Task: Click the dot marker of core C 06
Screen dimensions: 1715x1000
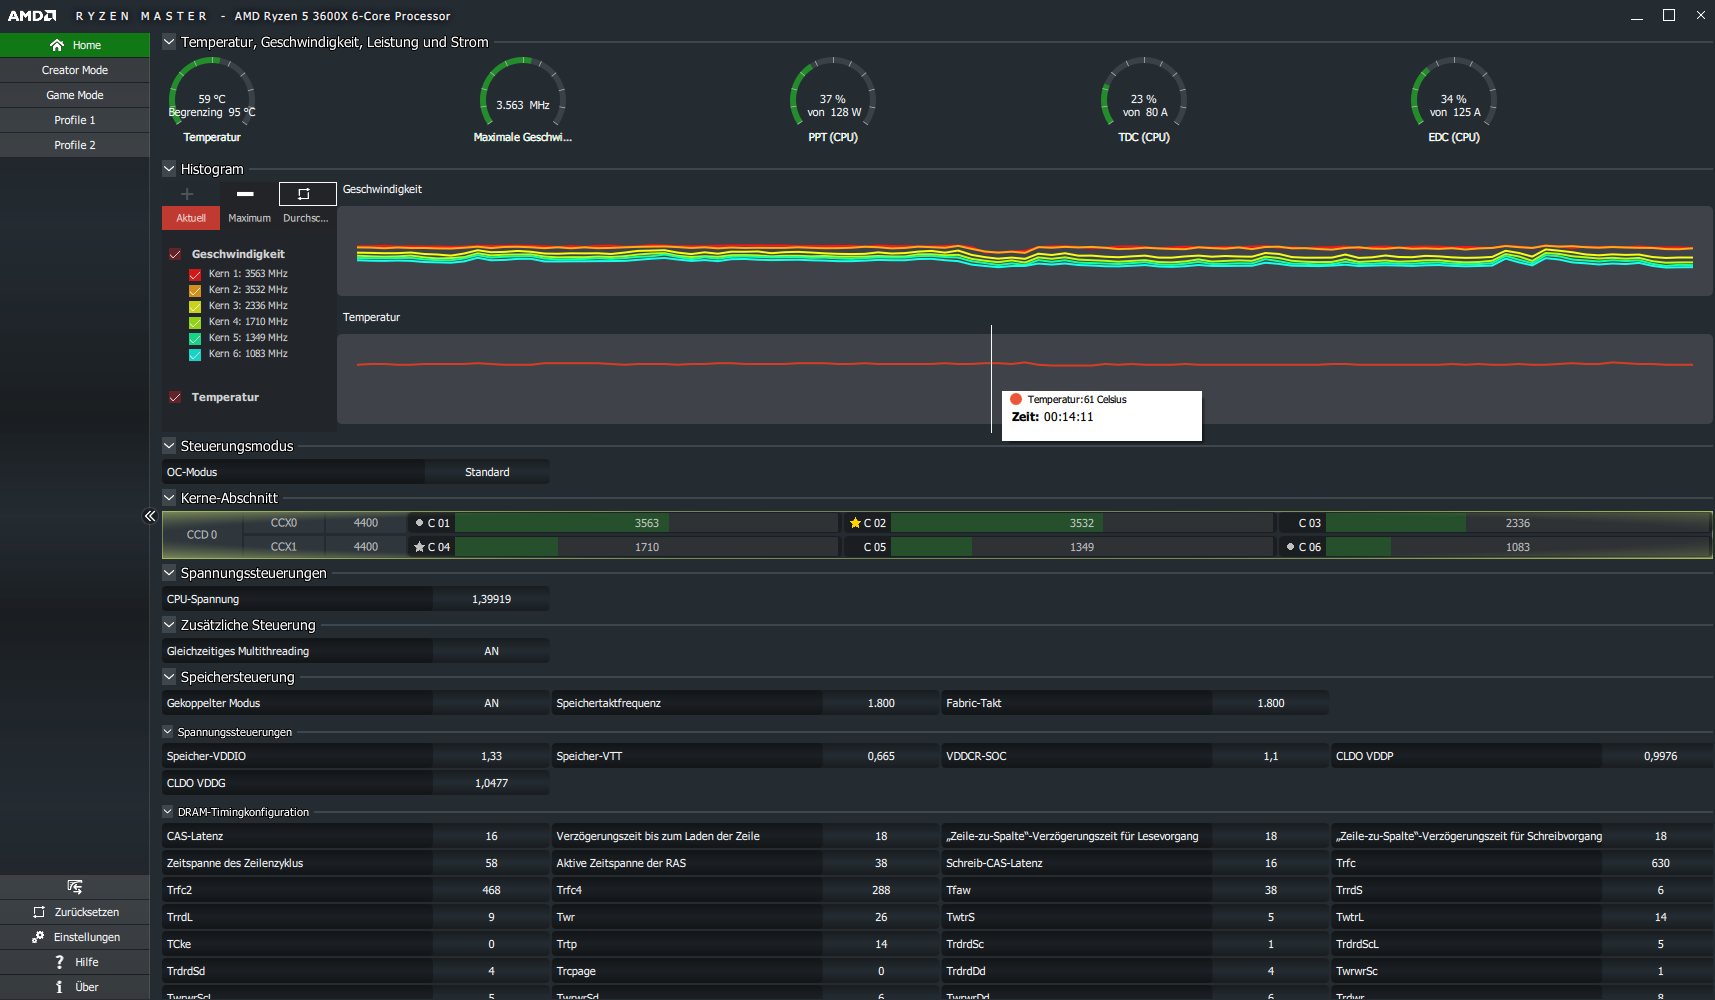Action: [x=1290, y=547]
